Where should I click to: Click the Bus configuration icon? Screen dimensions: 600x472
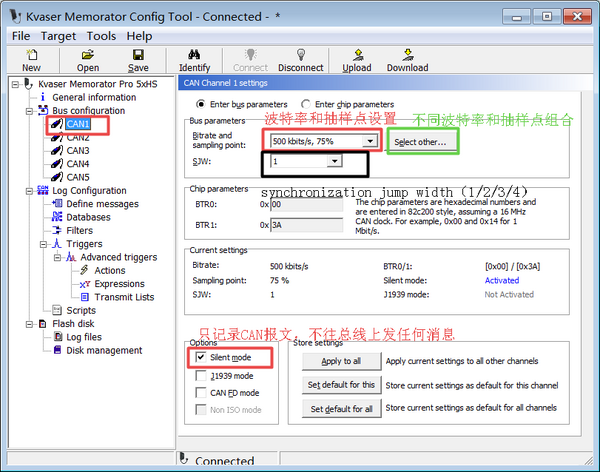pos(43,110)
